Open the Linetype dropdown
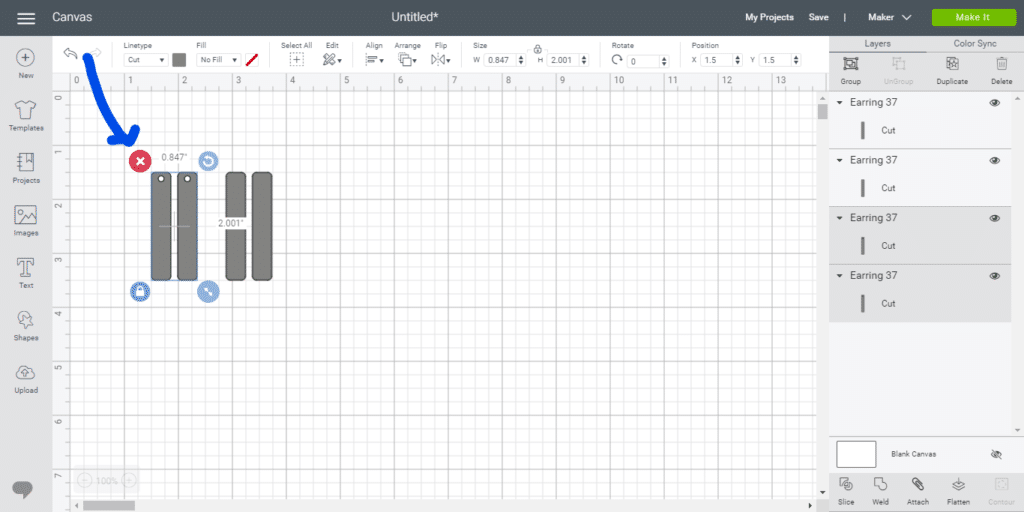Screen dimensions: 1024x512 [x=146, y=60]
